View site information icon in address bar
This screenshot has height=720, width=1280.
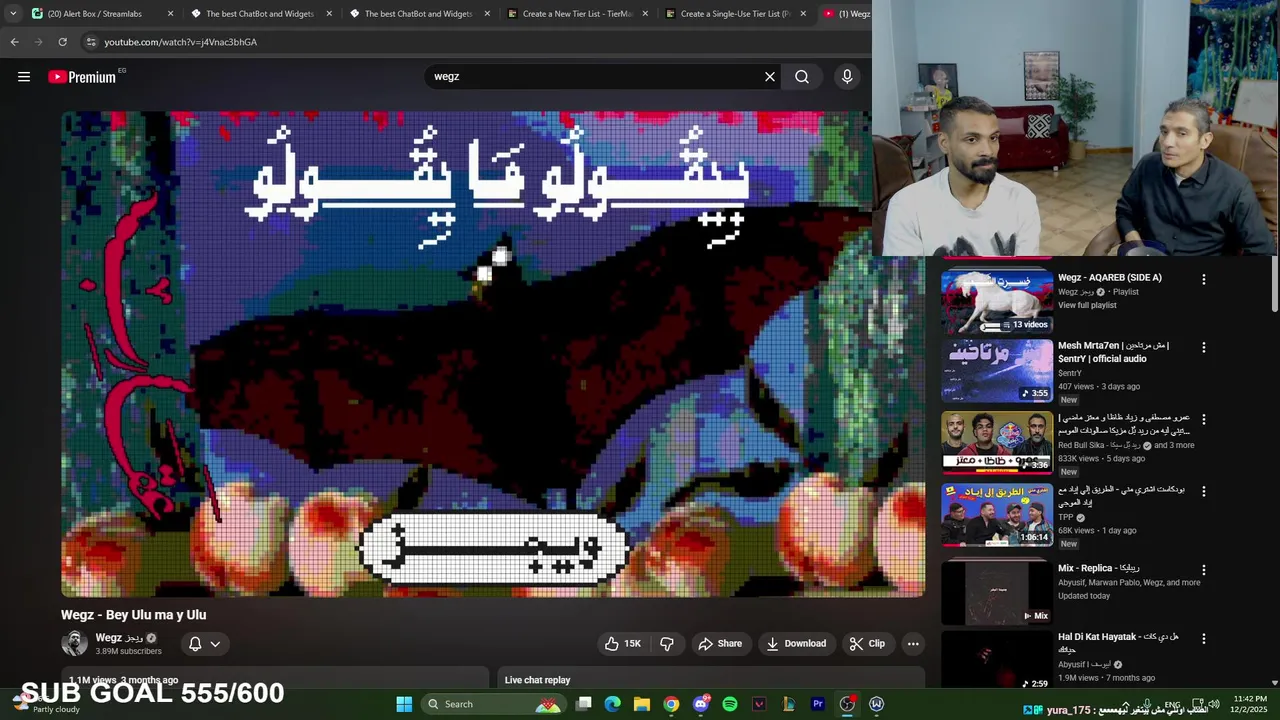pos(91,42)
